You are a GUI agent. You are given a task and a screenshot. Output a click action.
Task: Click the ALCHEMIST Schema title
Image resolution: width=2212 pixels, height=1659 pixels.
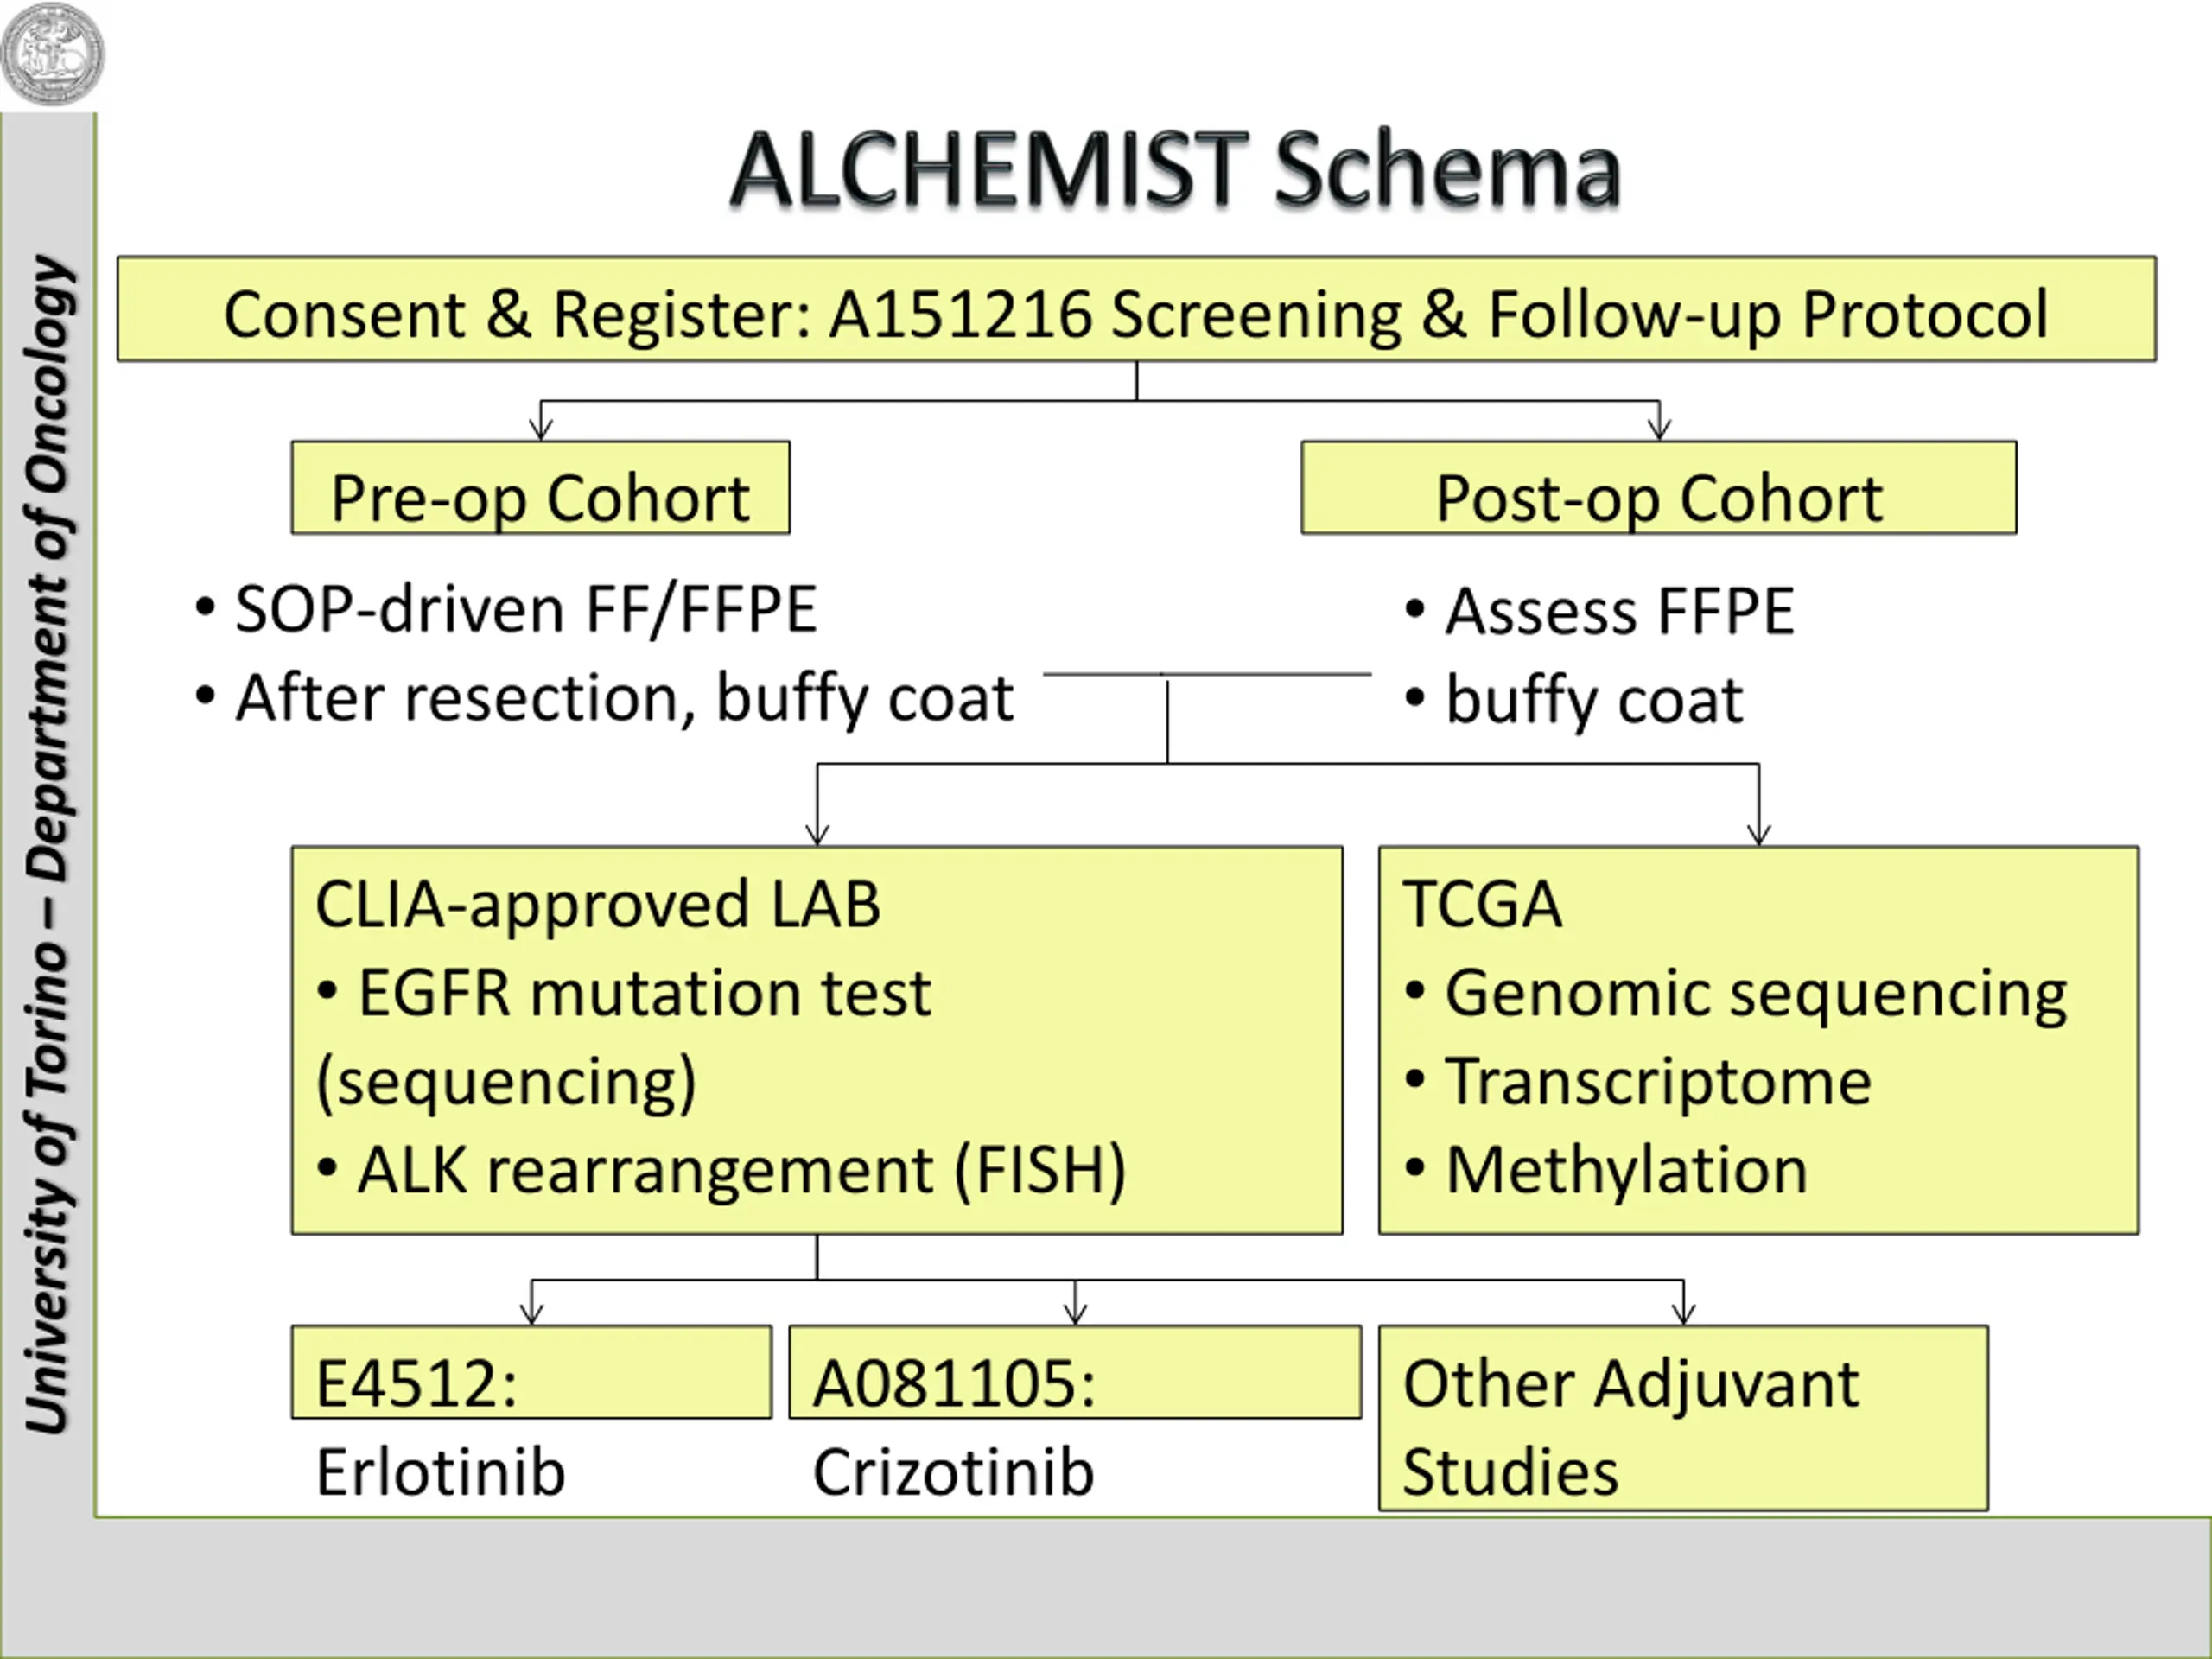tap(1175, 171)
